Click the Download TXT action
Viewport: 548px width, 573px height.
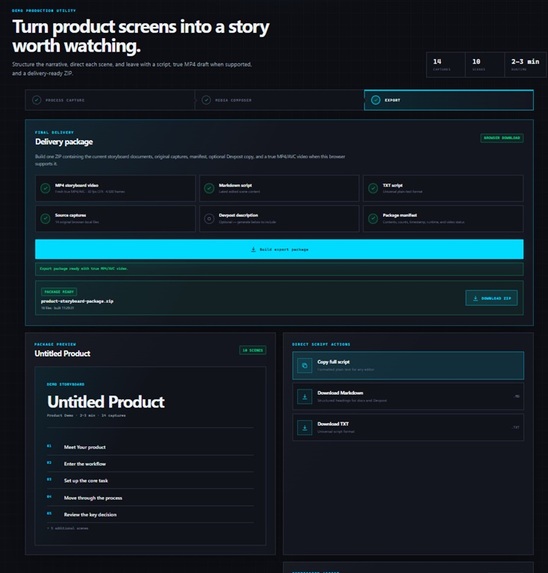click(408, 427)
